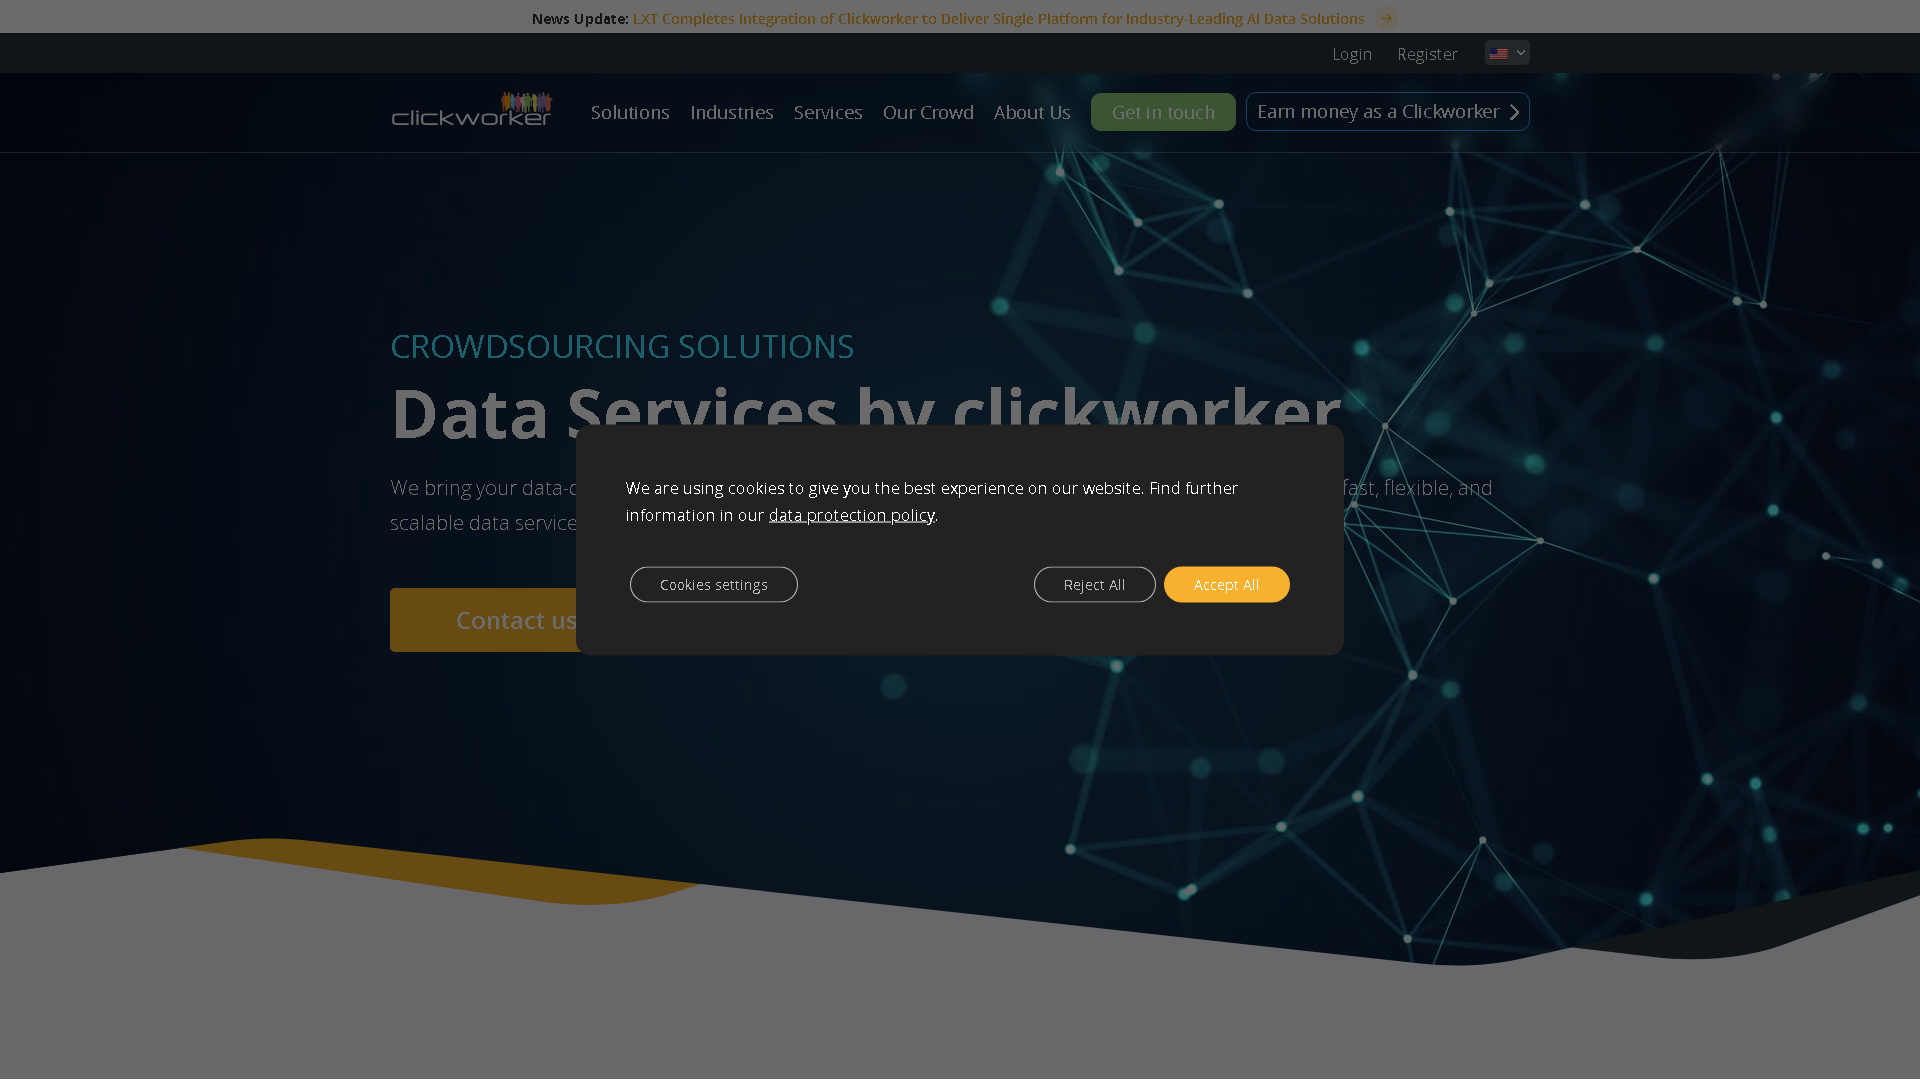Open the language selector dropdown
Viewport: 1920px width, 1080px height.
click(x=1507, y=53)
